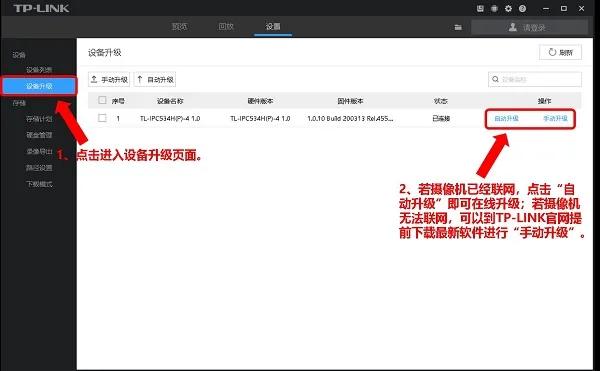Click firmware cell 1.0.10 Build 200313
Image resolution: width=600 pixels, height=371 pixels.
(x=350, y=119)
